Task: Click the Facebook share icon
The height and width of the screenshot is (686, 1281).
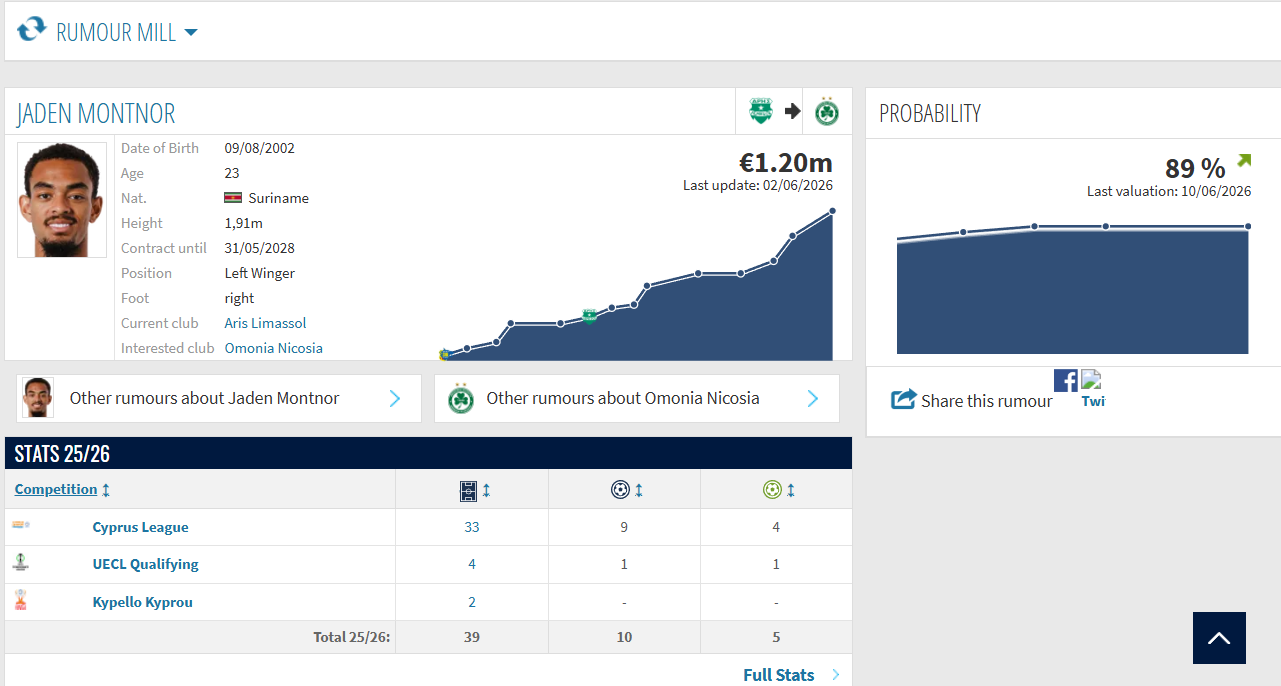Action: click(x=1066, y=380)
